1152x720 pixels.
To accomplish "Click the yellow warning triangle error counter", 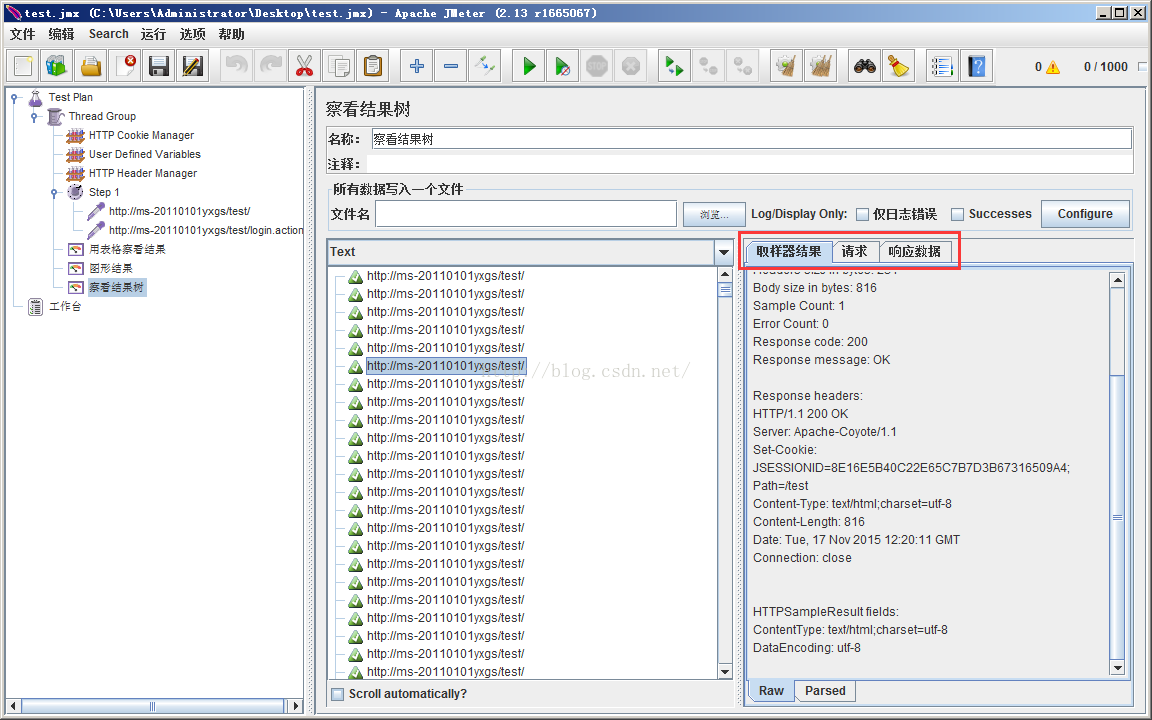I will pos(1053,67).
